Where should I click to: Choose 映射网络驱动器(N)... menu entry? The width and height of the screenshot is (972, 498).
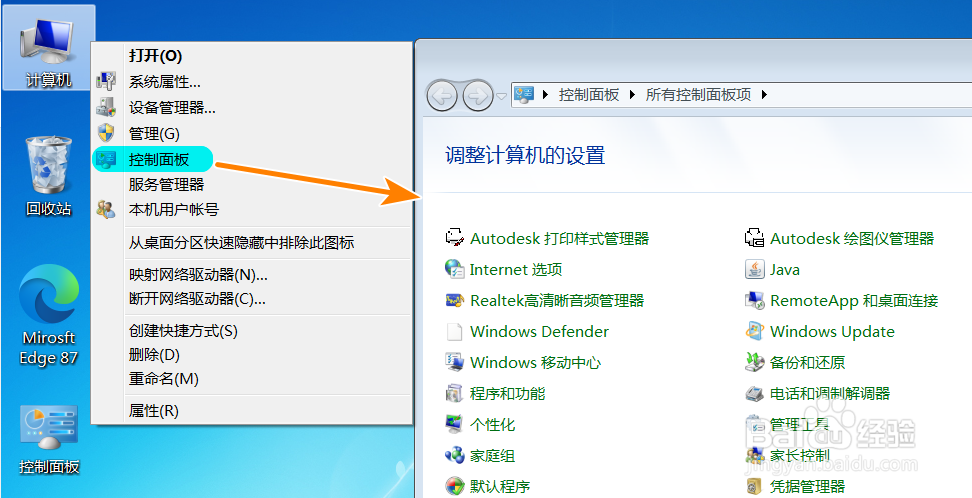198,274
